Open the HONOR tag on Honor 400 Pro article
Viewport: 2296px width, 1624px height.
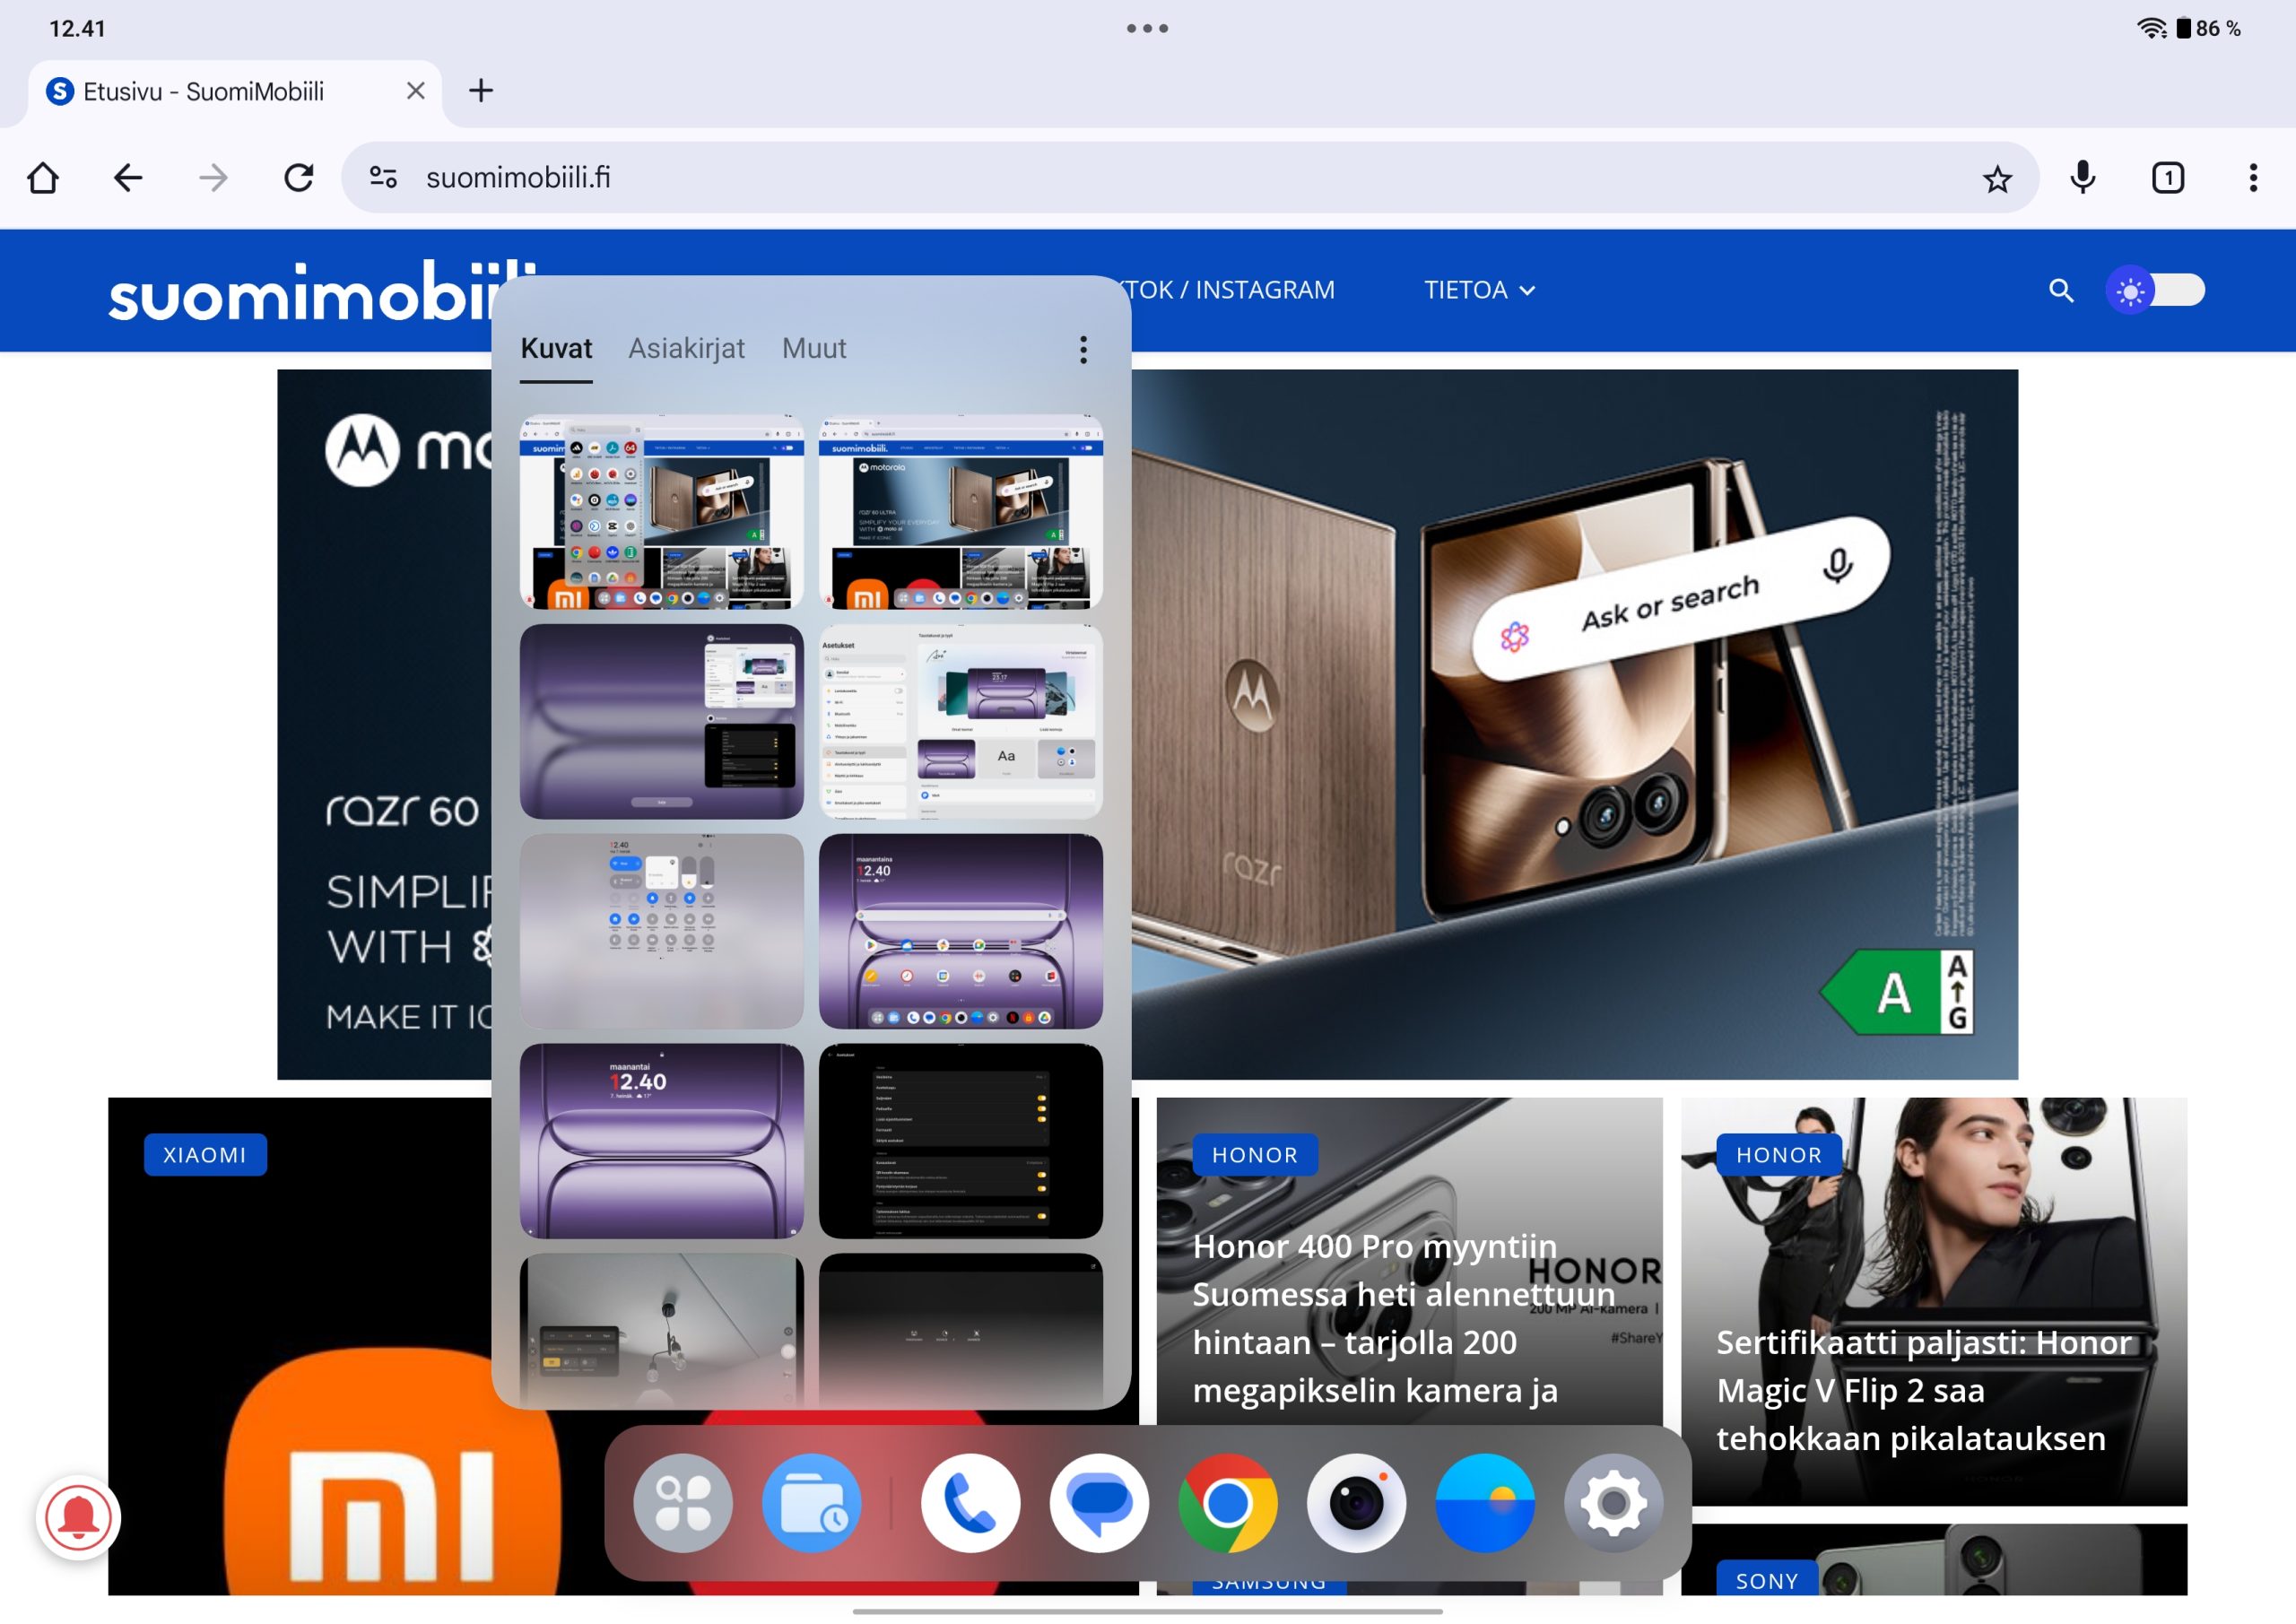1255,1155
